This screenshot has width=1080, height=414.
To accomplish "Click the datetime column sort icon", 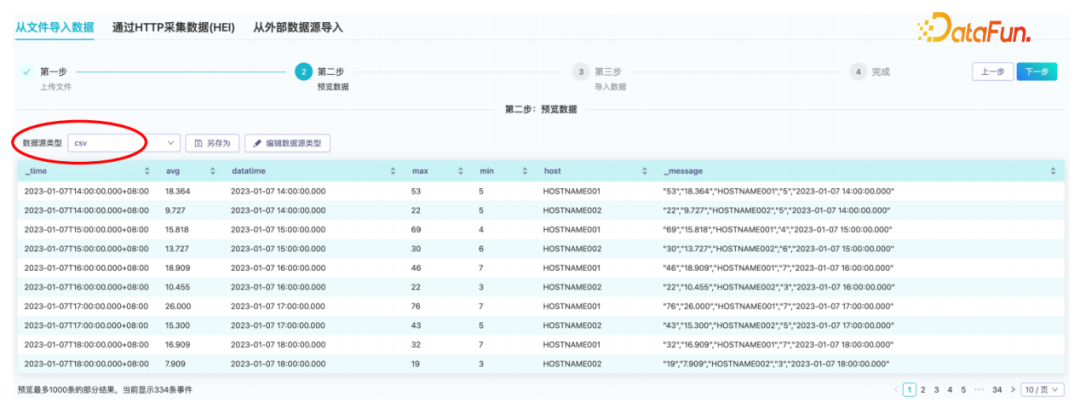I will pyautogui.click(x=393, y=171).
